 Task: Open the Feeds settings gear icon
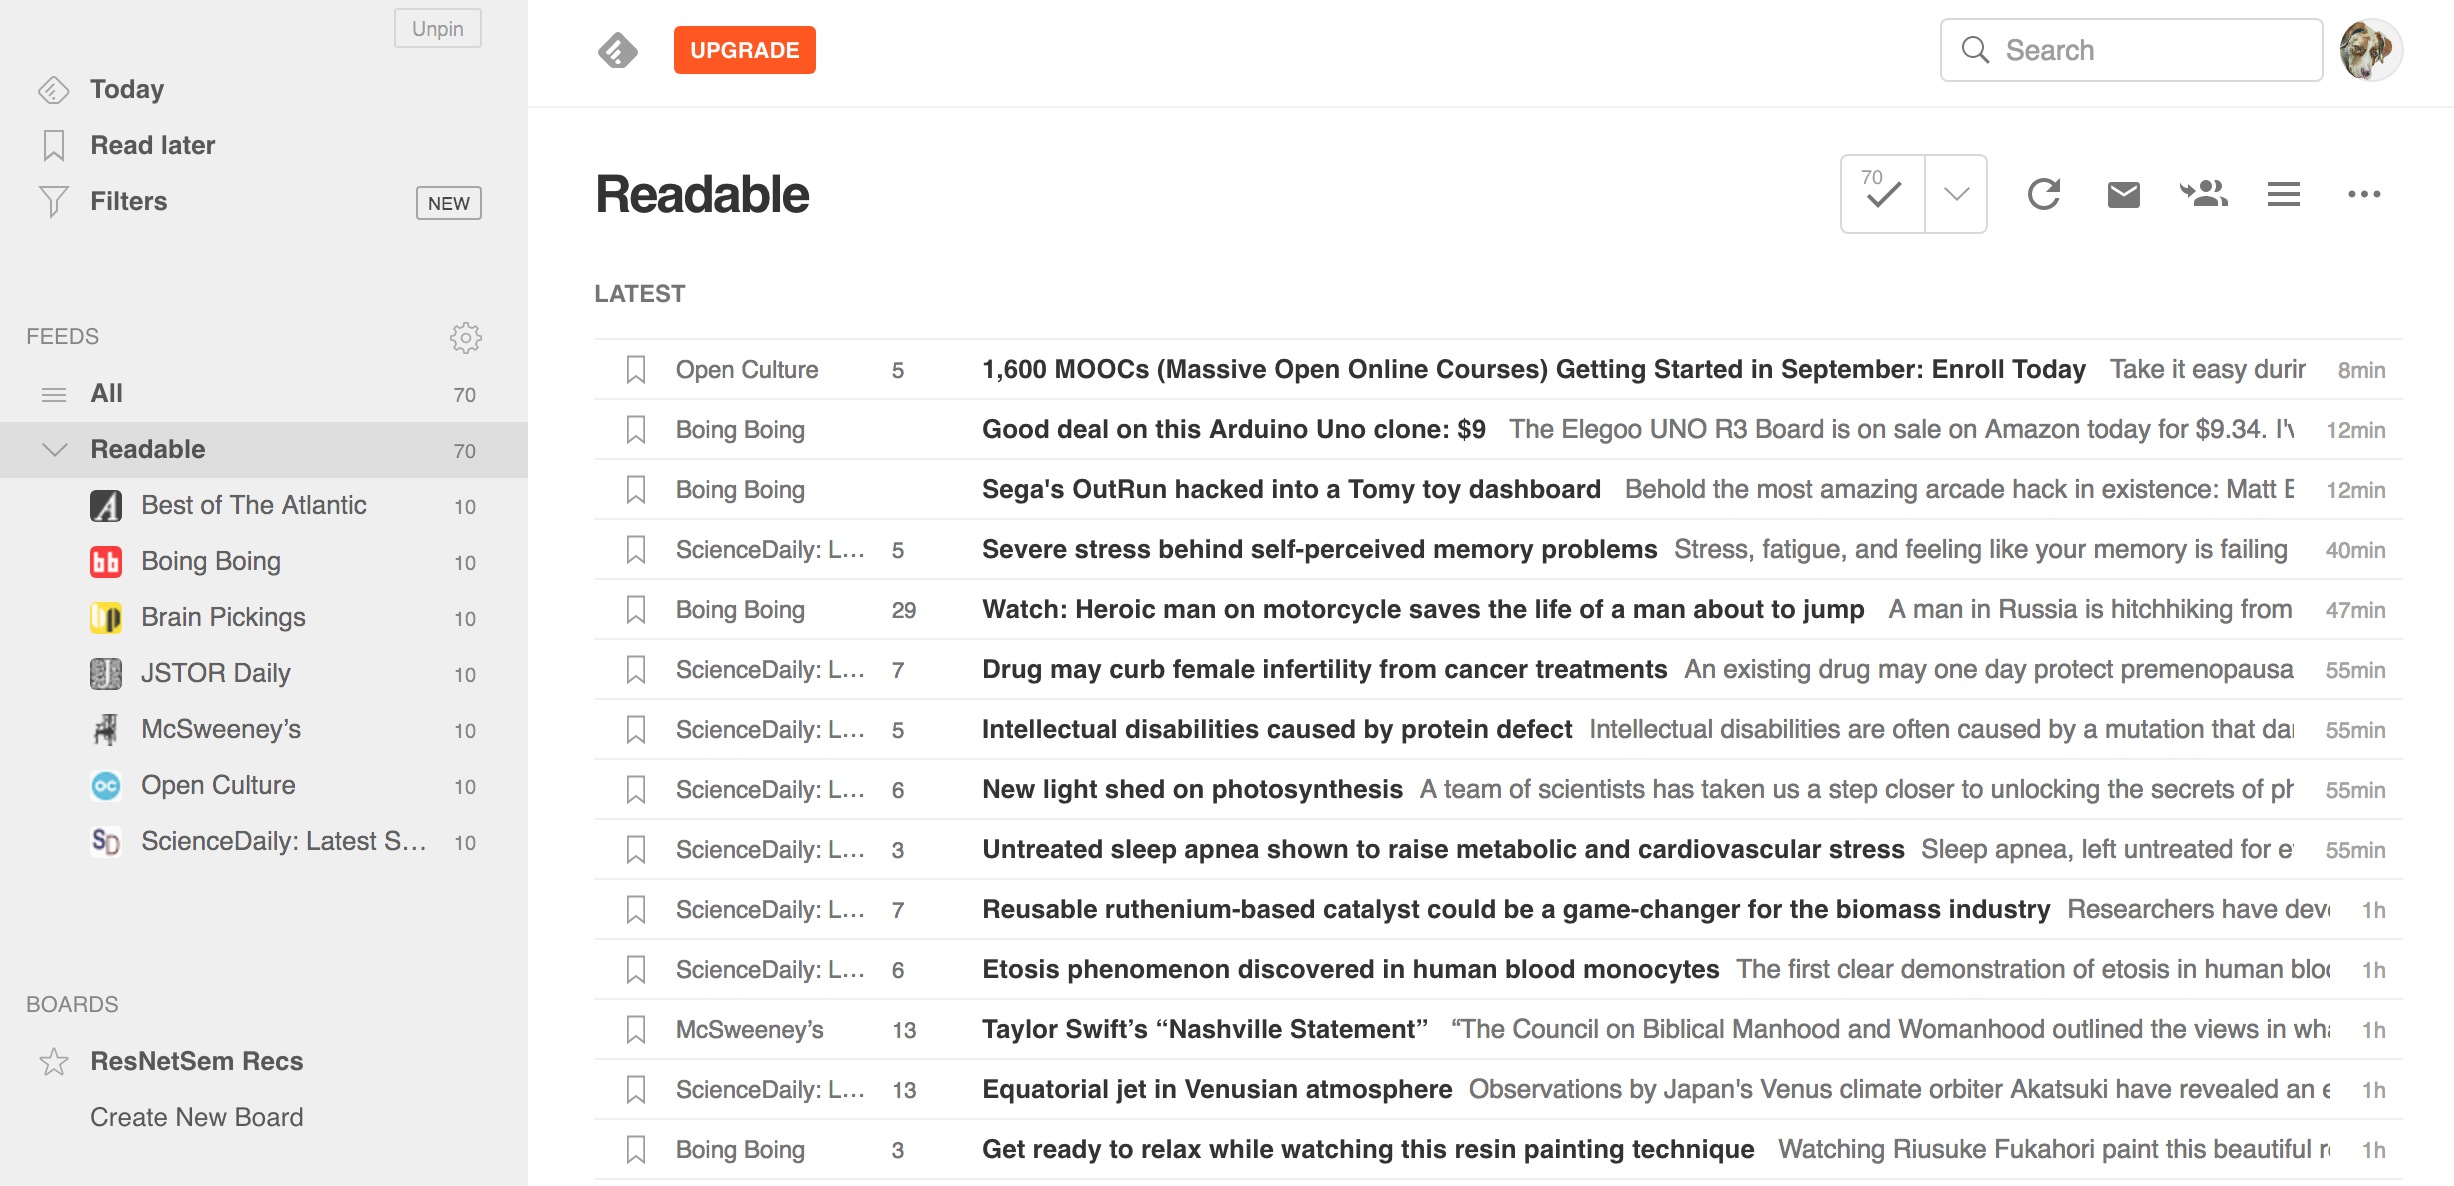[465, 338]
